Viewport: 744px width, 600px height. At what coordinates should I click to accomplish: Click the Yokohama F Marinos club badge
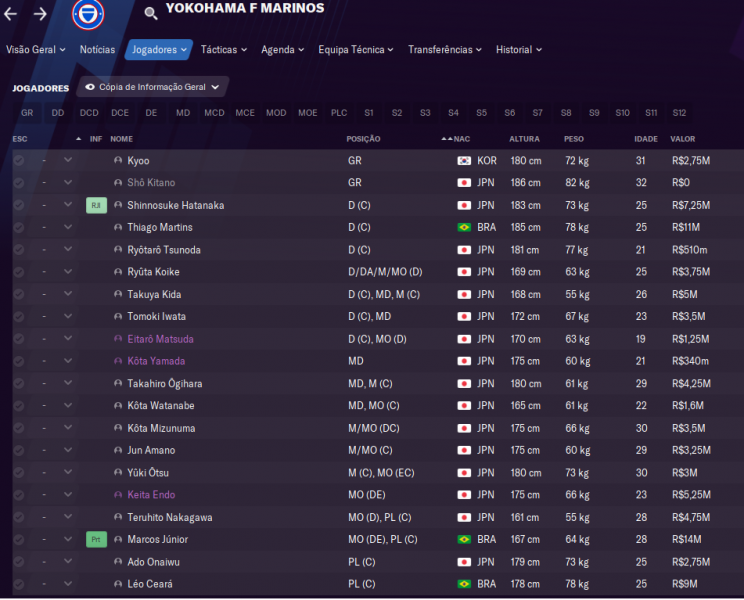point(87,14)
